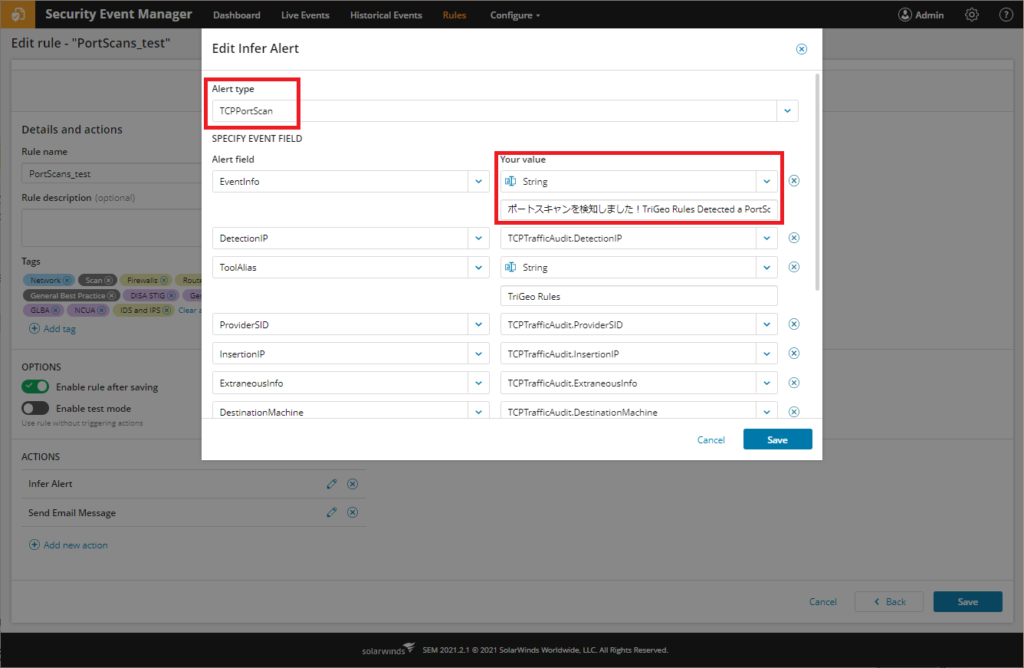This screenshot has width=1024, height=668.
Task: Remove the DISA STIG tag
Action: [x=171, y=296]
